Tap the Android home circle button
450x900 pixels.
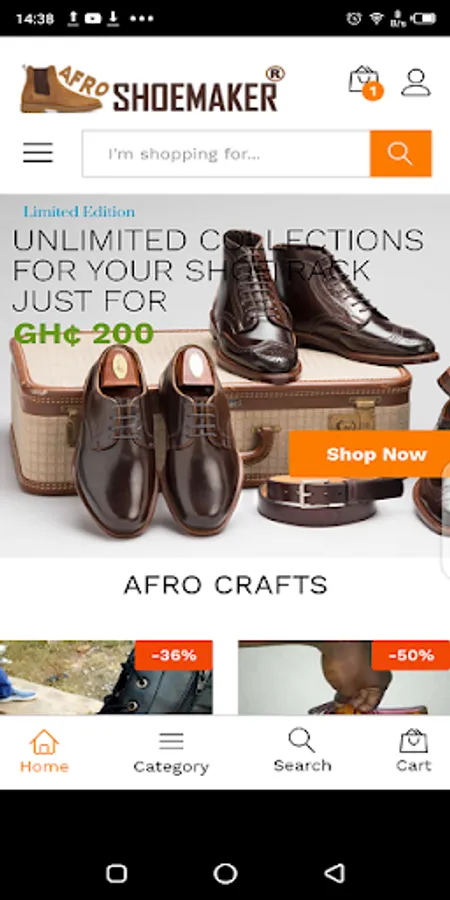point(225,873)
